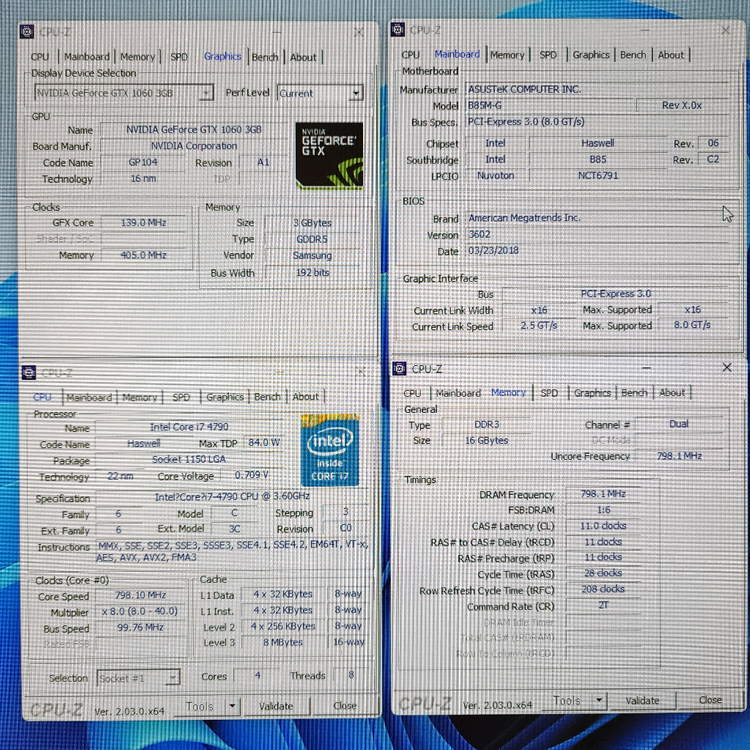
Task: Click Core Speed value 798.10 MHz
Action: click(x=141, y=595)
